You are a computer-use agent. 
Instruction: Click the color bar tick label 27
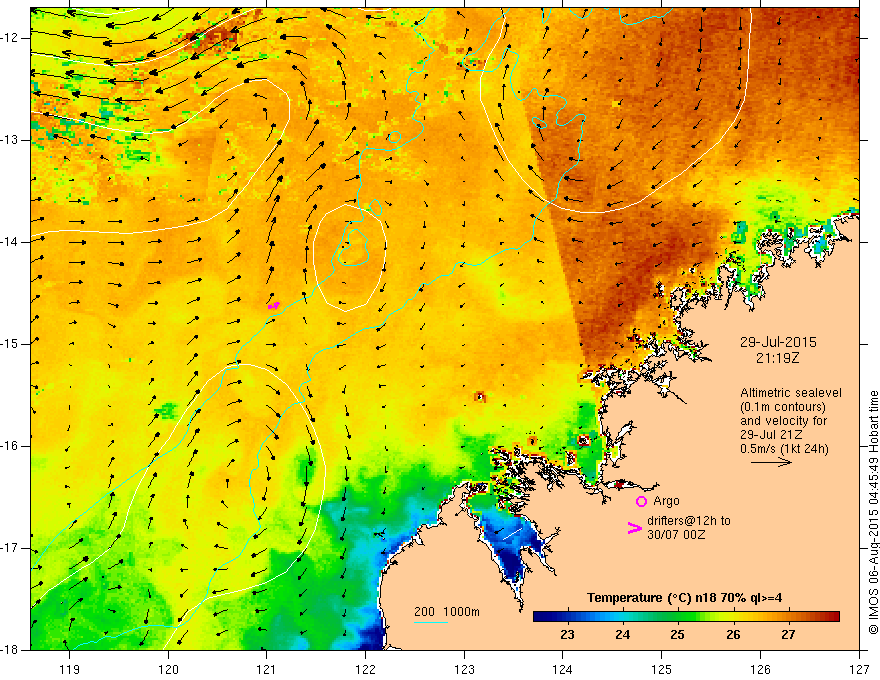tap(788, 635)
